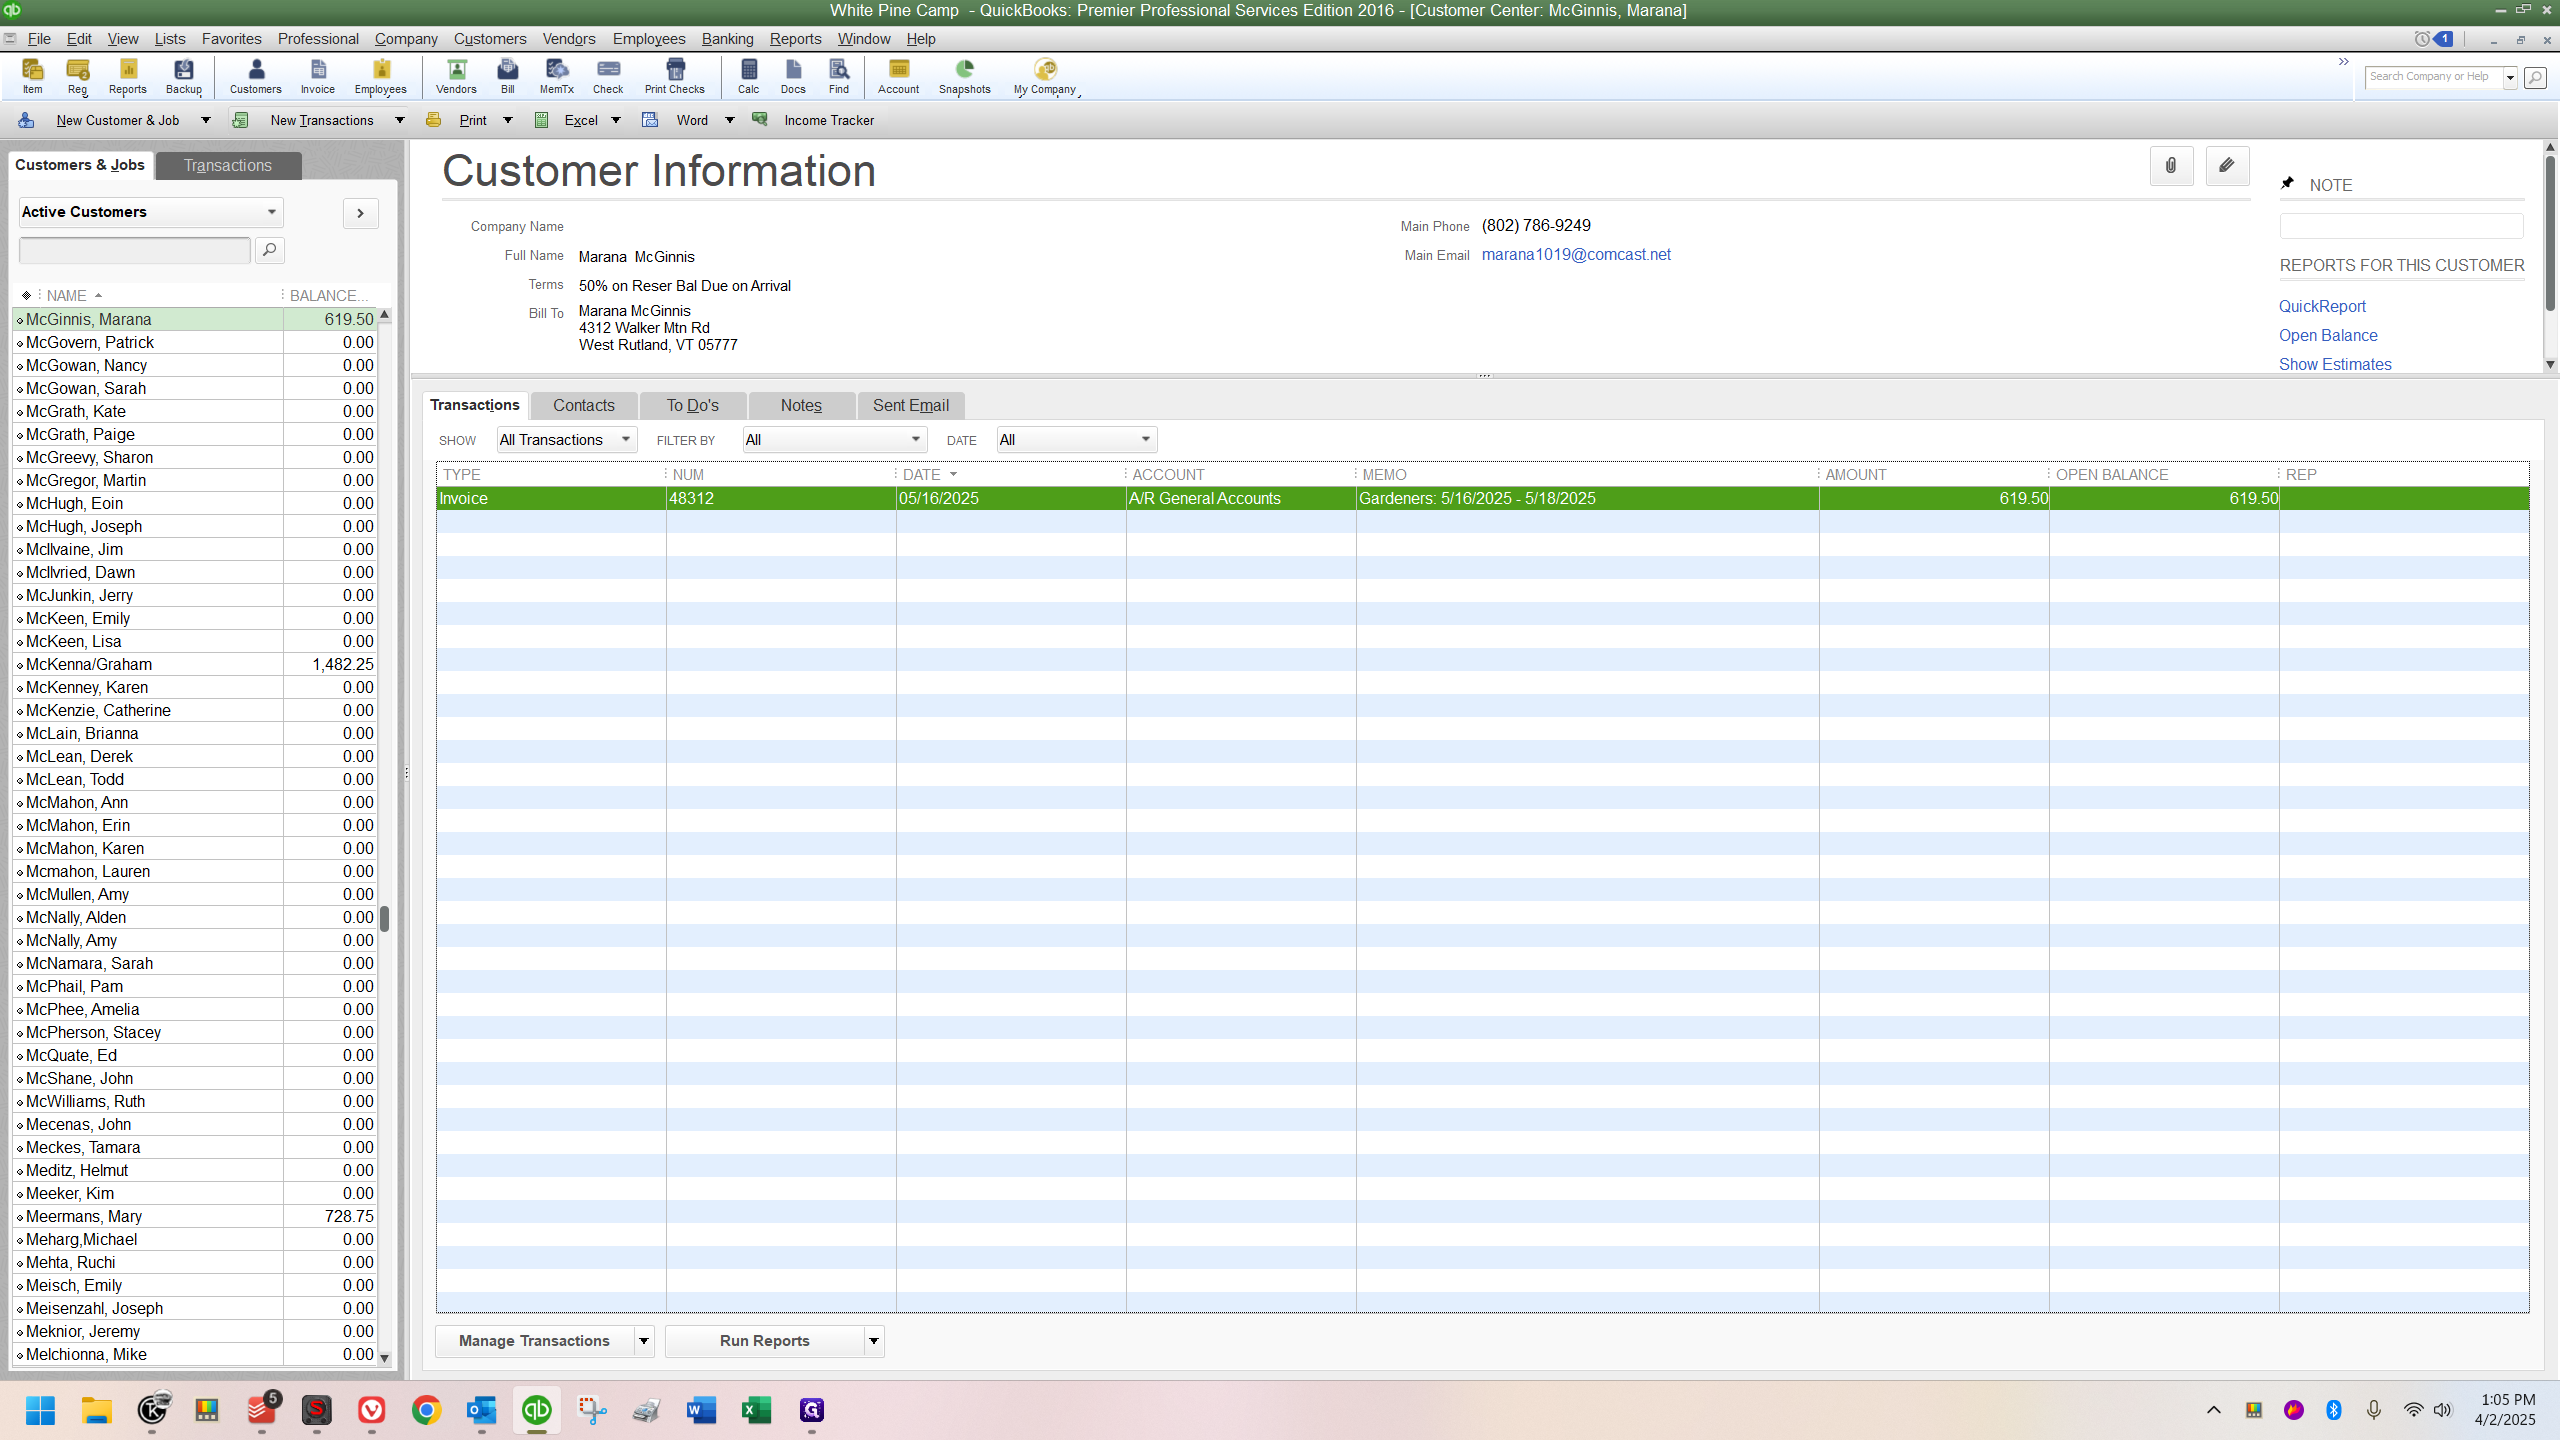The width and height of the screenshot is (2560, 1440).
Task: Open the Date filter dropdown
Action: point(1076,440)
